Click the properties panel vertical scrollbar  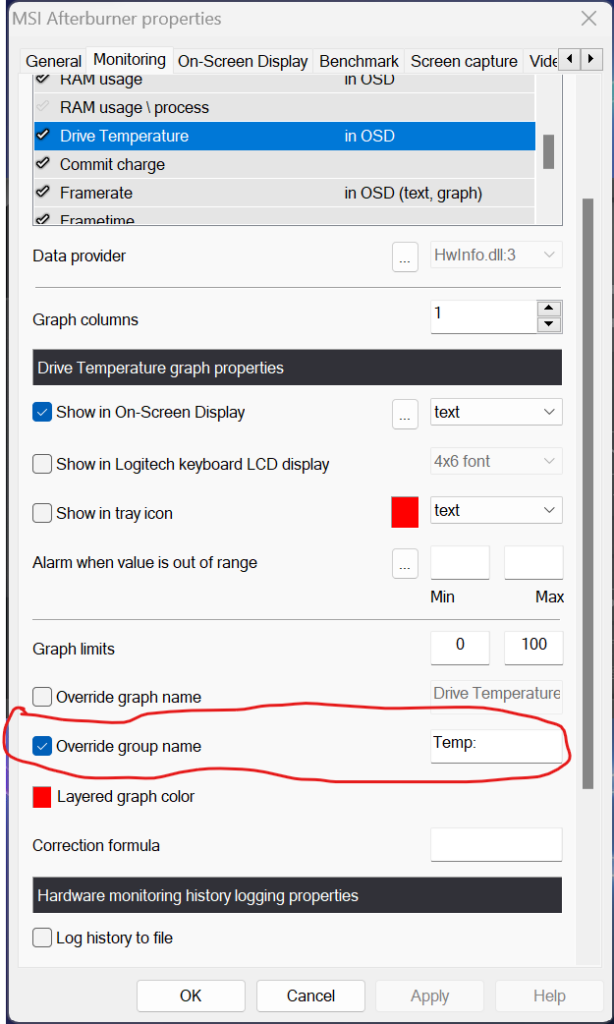tap(588, 493)
